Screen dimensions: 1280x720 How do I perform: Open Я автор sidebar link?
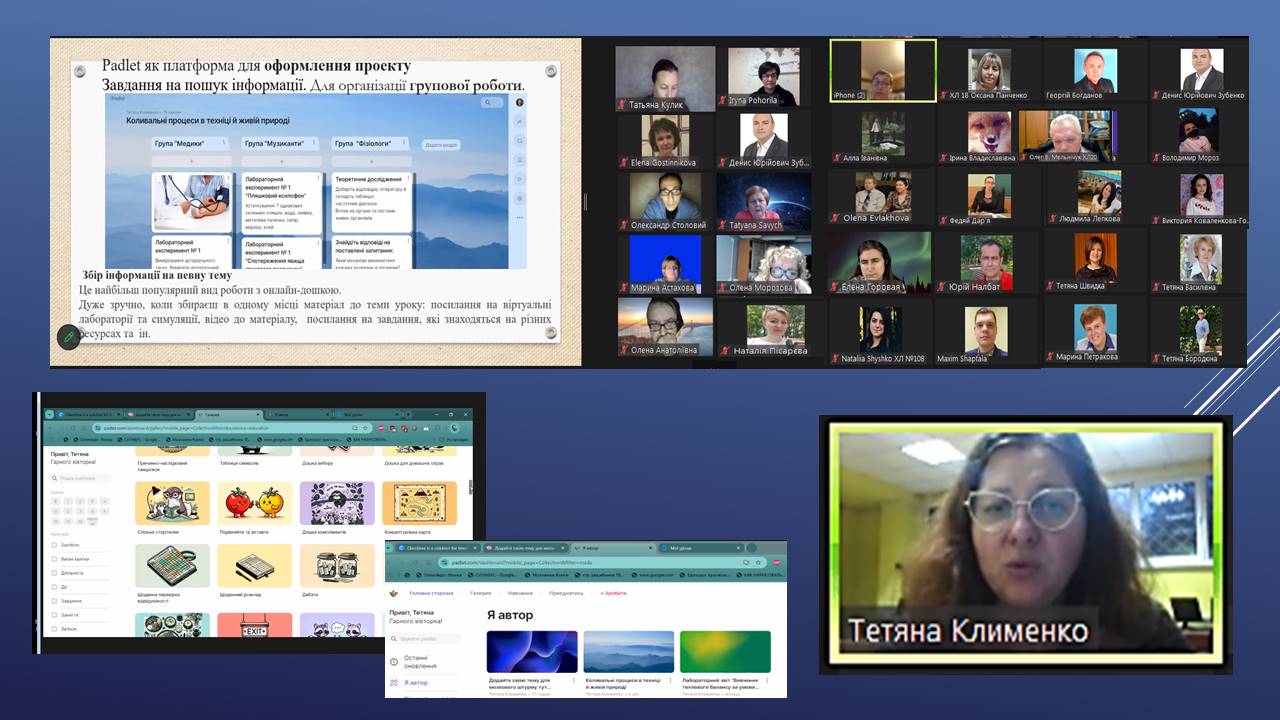coord(416,683)
